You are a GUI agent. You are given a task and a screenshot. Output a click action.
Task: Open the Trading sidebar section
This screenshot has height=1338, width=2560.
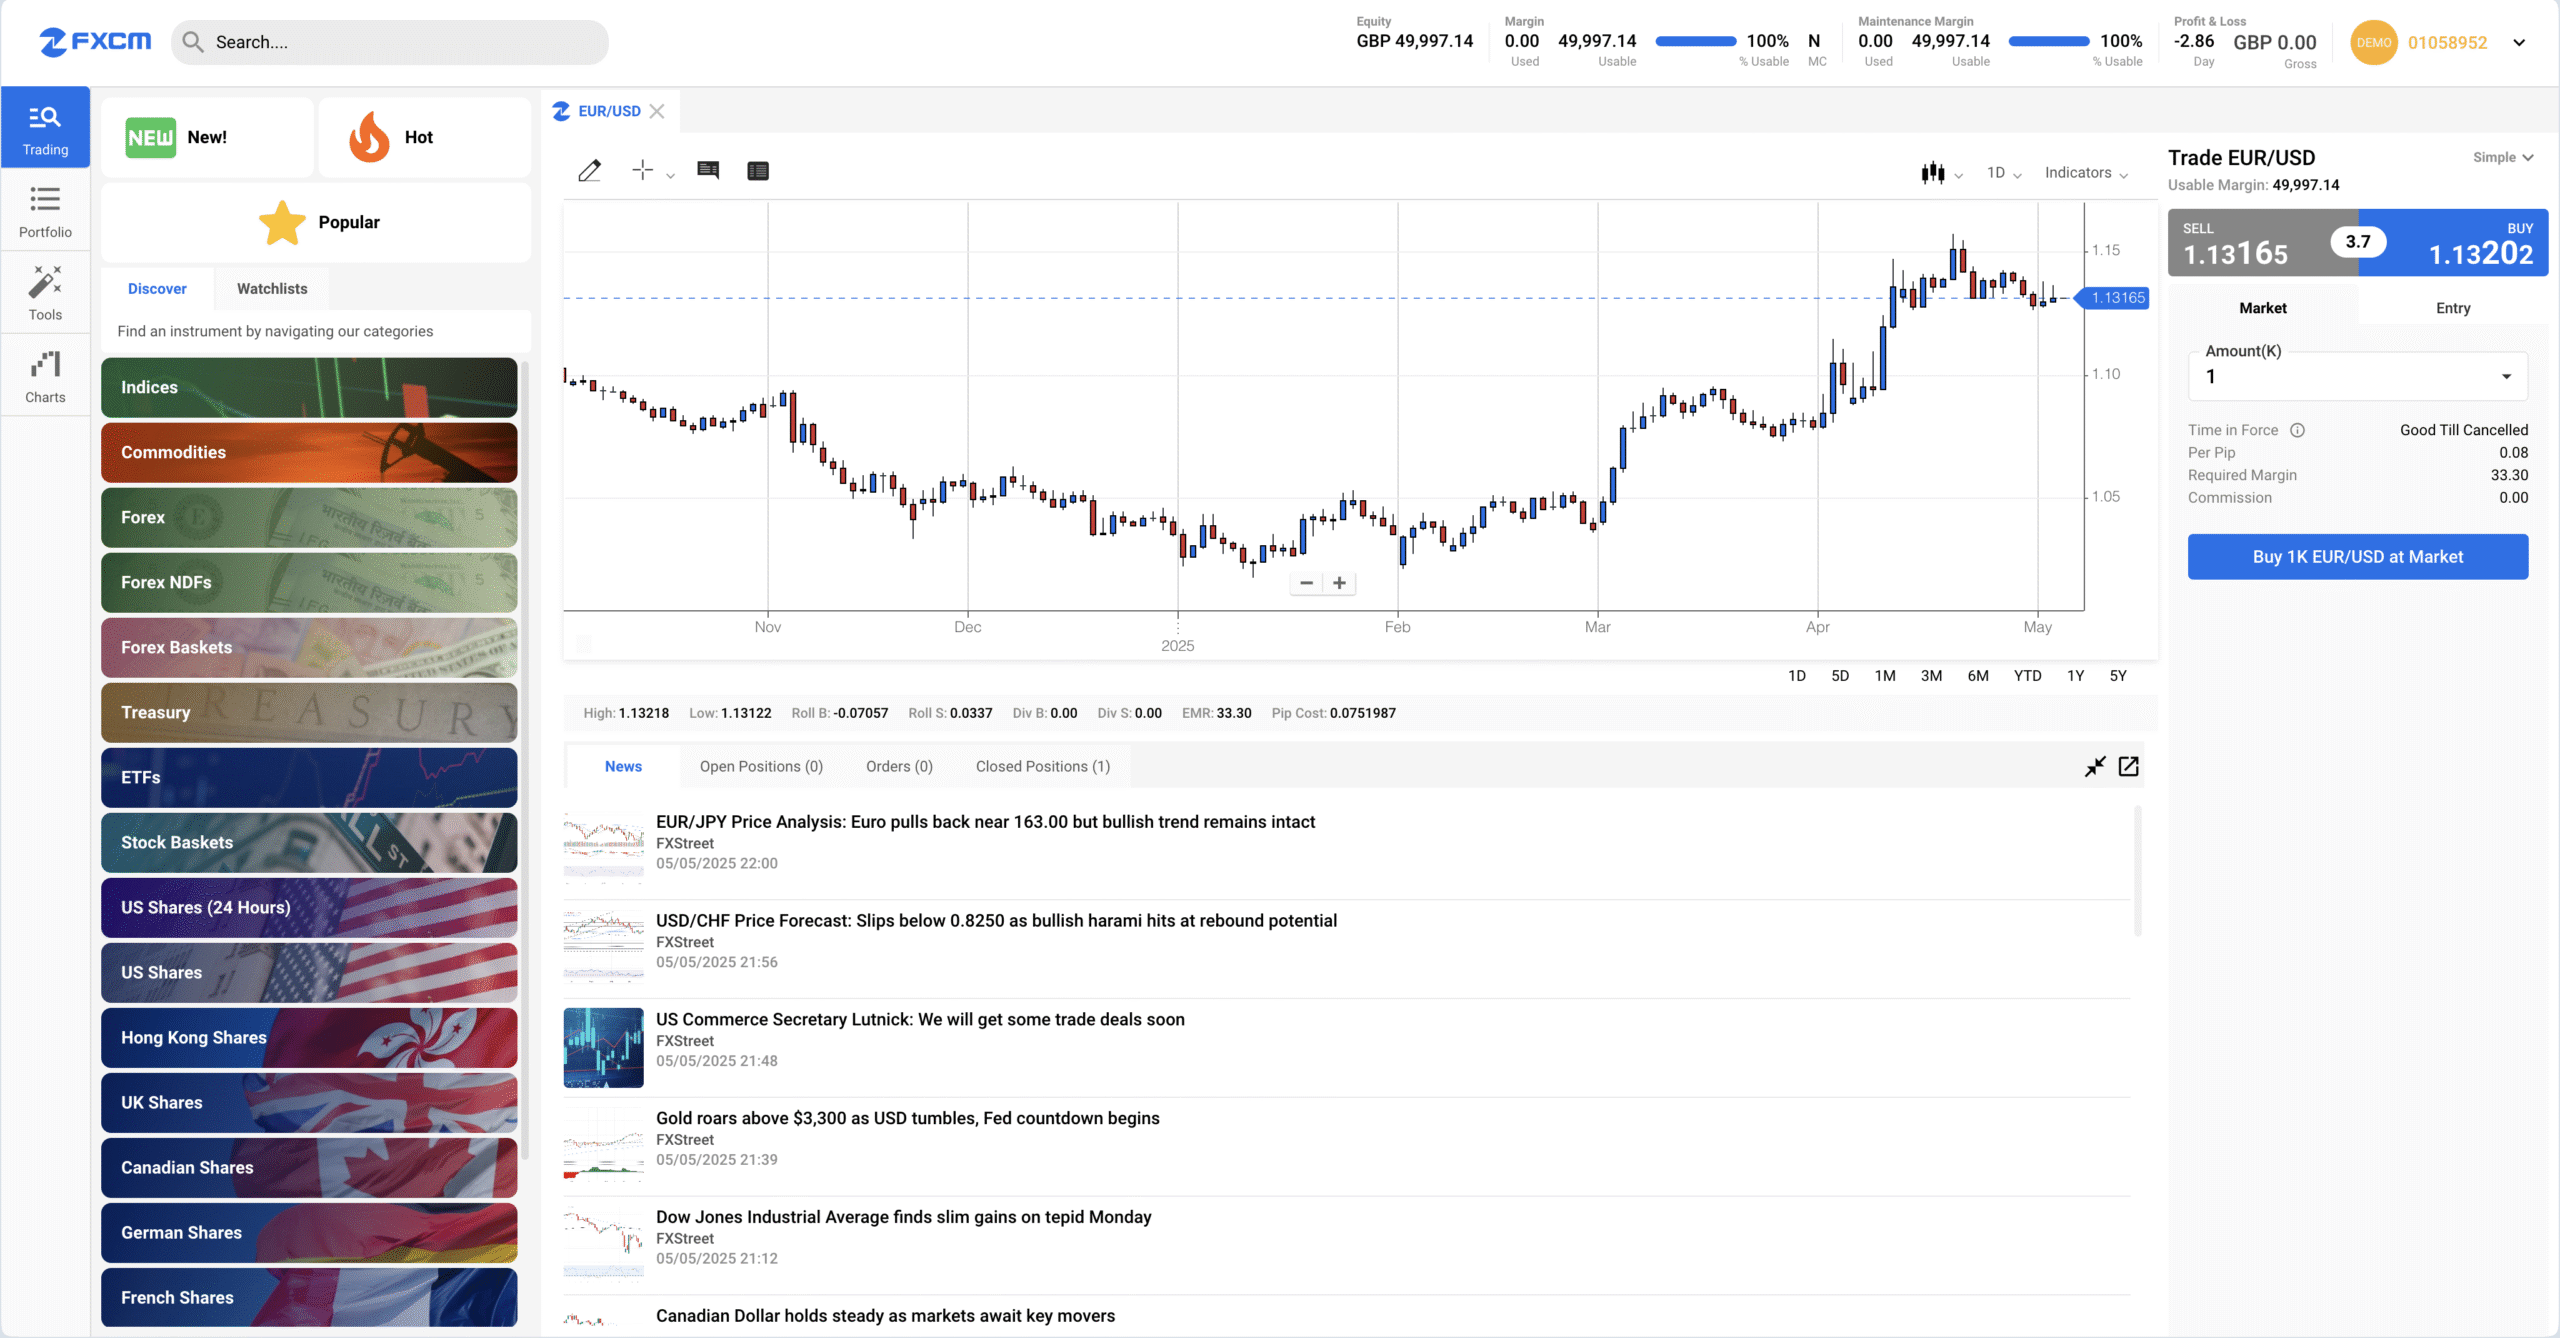45,128
